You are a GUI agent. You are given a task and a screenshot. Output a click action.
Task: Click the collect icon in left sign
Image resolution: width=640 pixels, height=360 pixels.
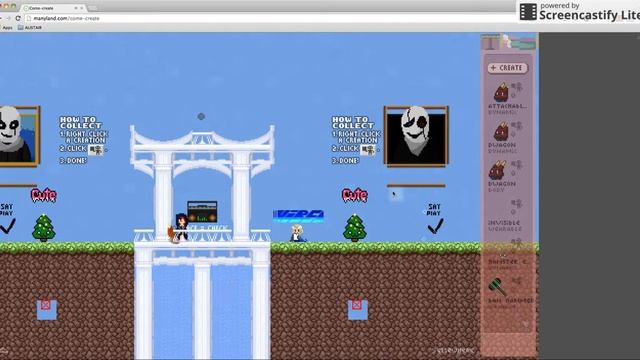pyautogui.click(x=96, y=150)
